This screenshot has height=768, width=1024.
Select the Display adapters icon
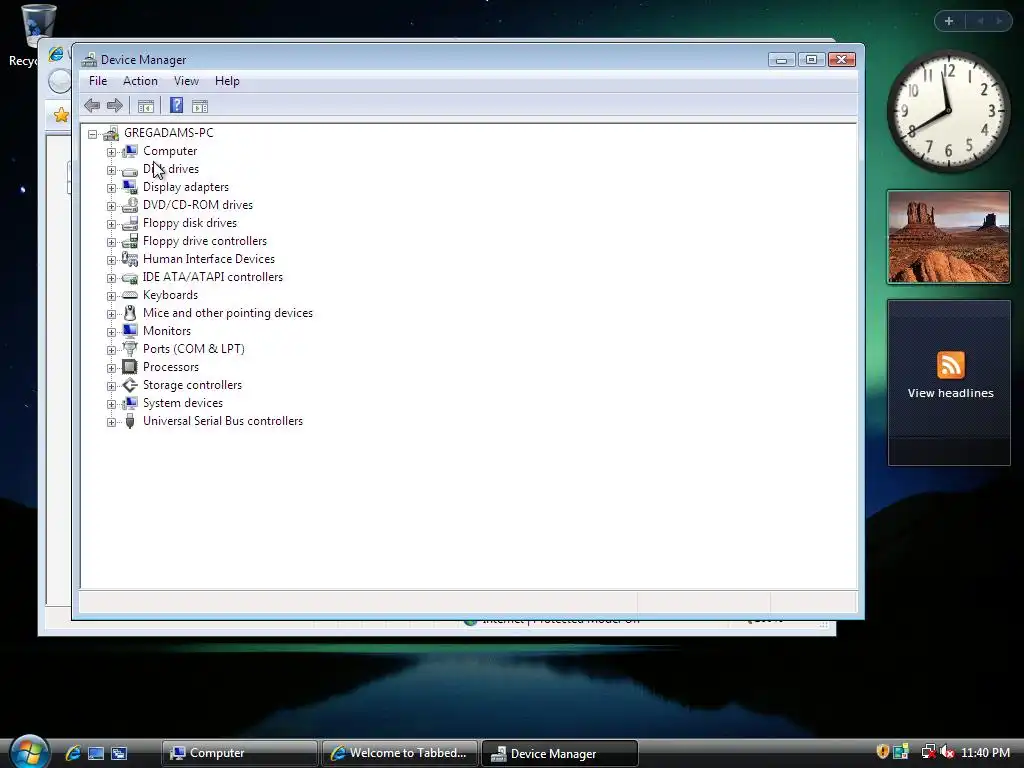click(130, 187)
